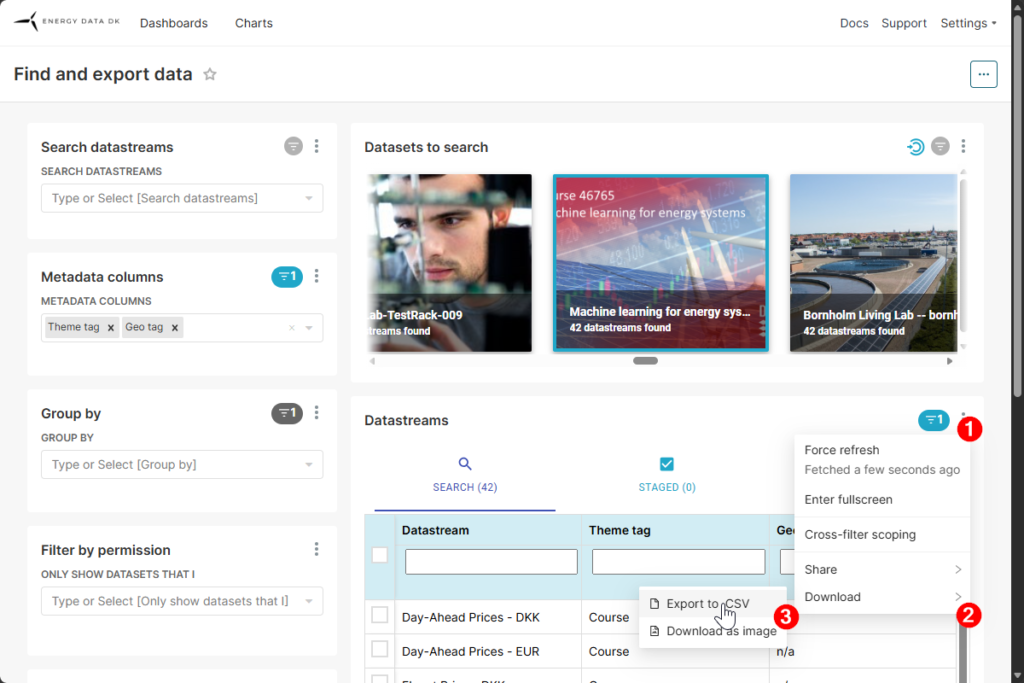Tick the select-all checkbox in table header
Viewport: 1024px width, 683px height.
click(x=379, y=555)
